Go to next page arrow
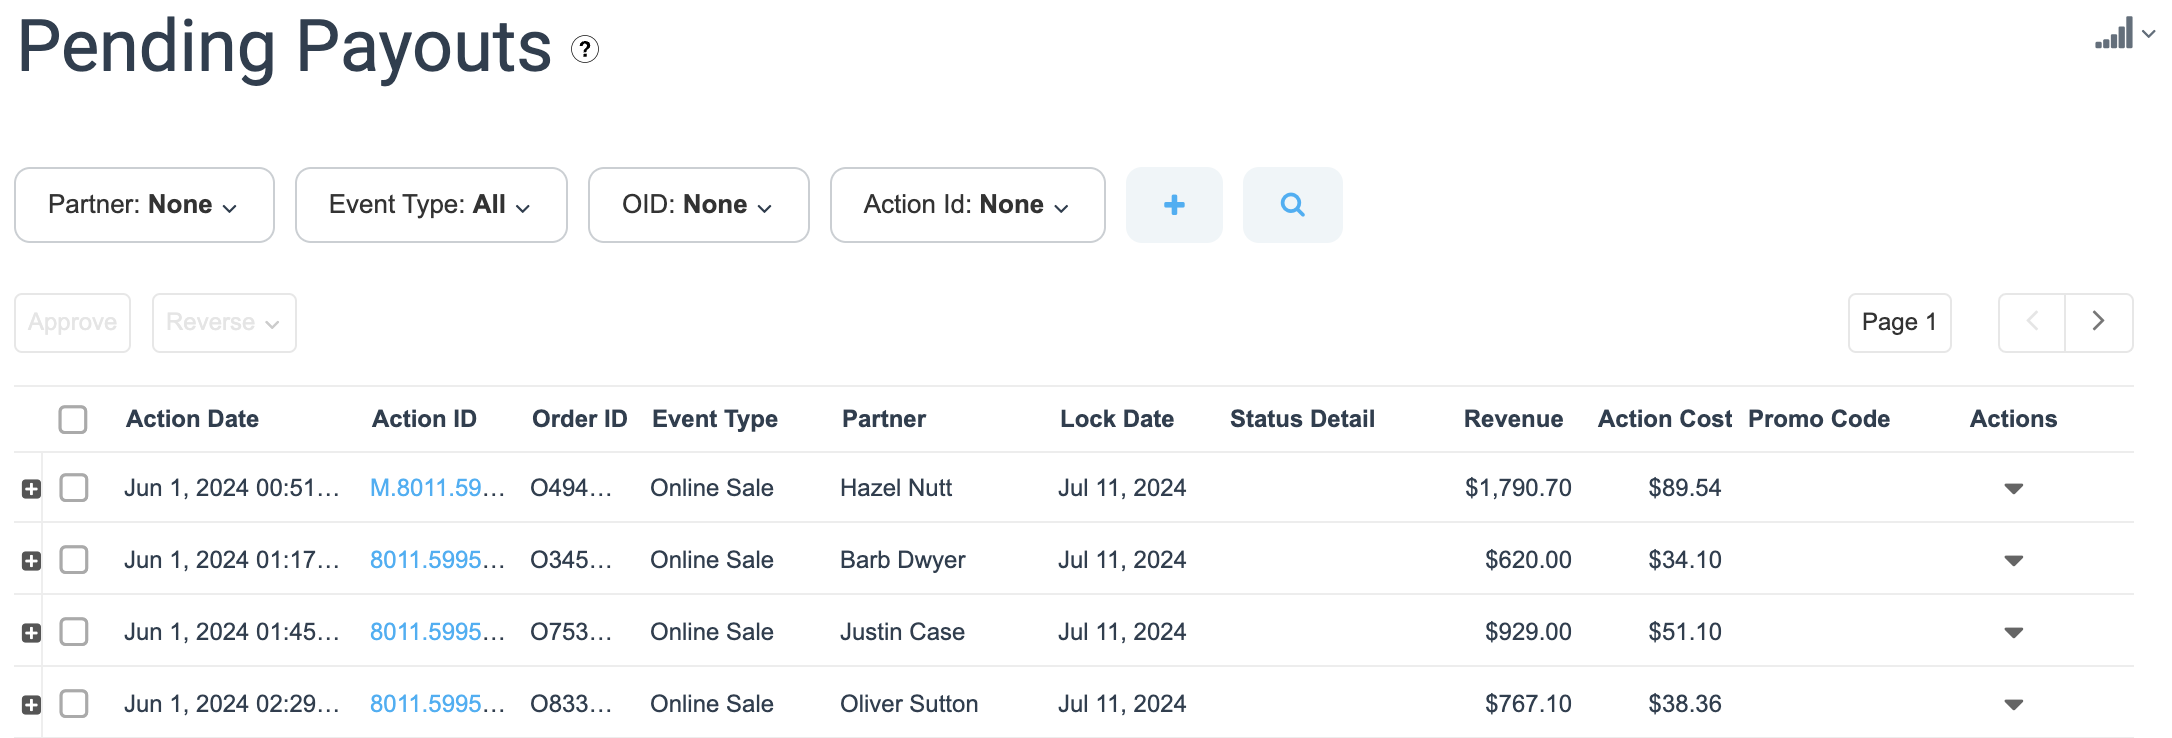Image resolution: width=2172 pixels, height=738 pixels. 2099,322
